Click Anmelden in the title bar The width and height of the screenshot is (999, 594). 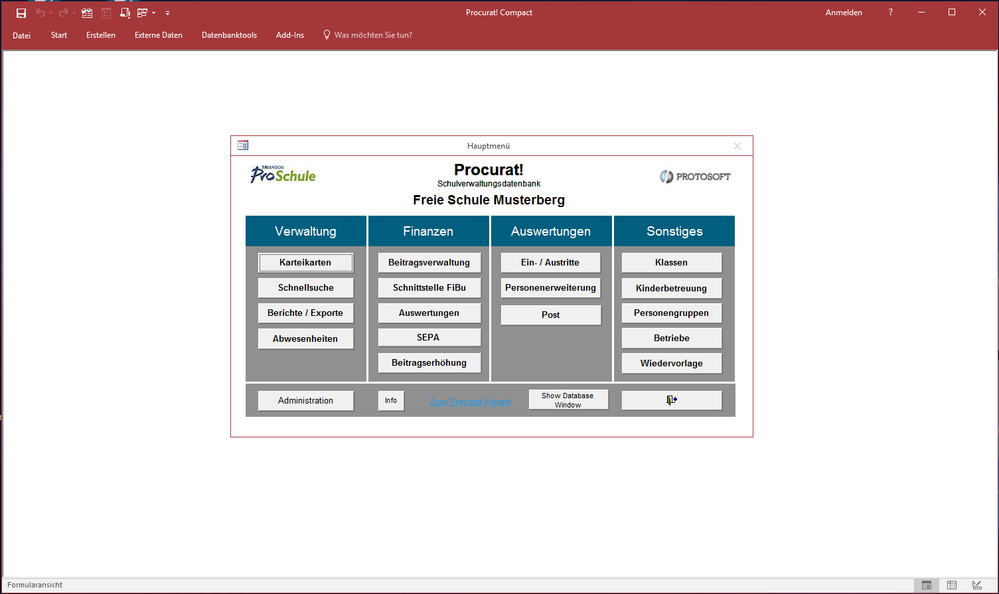(x=844, y=12)
